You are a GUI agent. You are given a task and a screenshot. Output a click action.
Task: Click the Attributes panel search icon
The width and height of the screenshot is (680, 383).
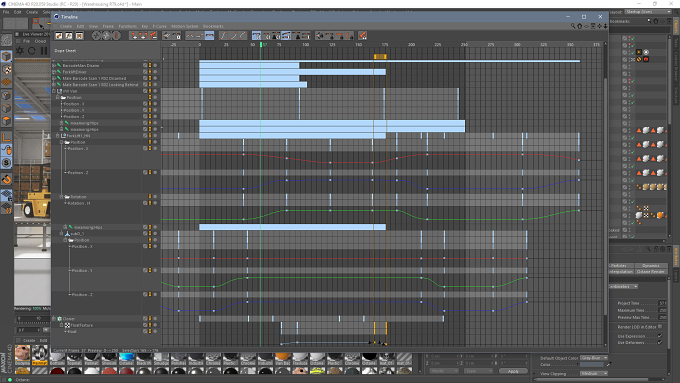tap(648, 249)
